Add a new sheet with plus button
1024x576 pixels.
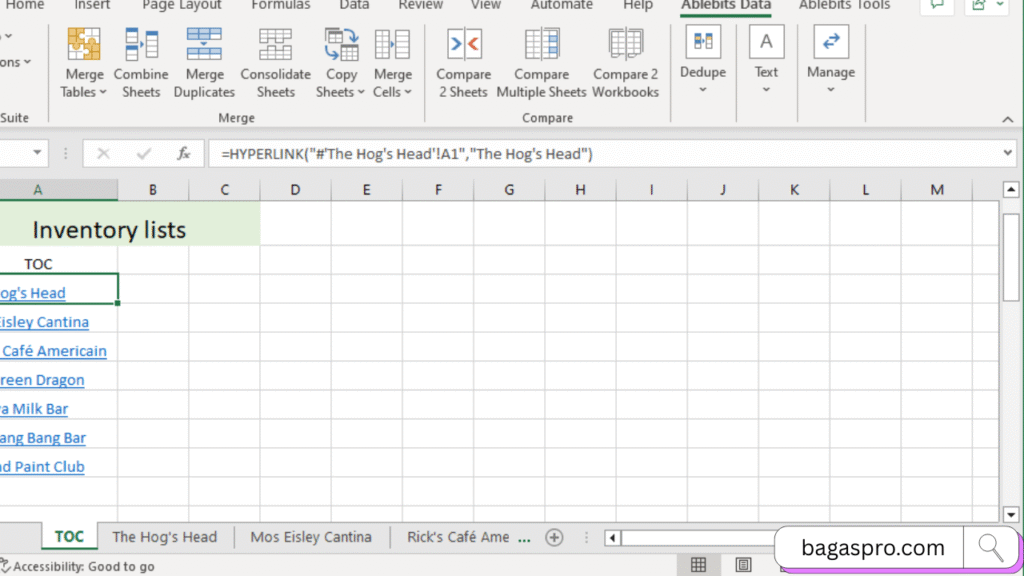(554, 537)
